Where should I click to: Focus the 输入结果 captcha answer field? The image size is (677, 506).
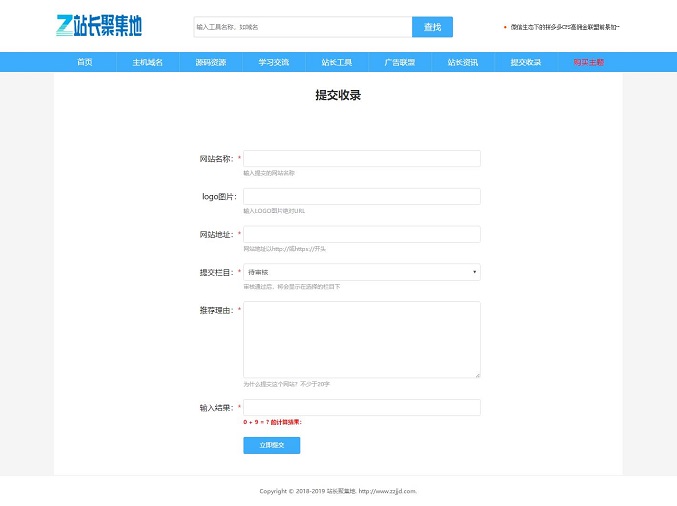click(361, 408)
